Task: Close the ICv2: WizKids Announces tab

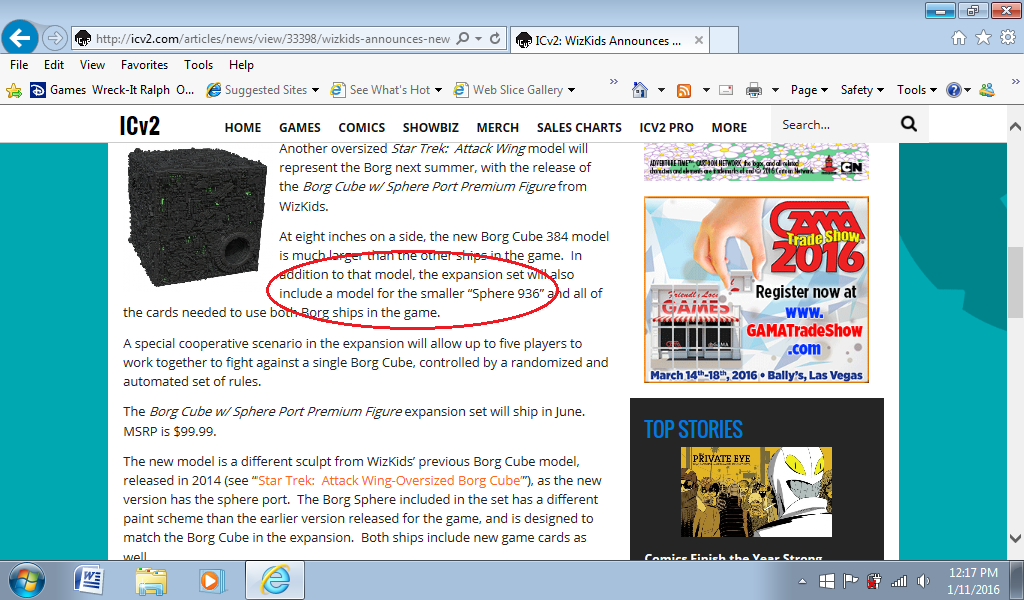Action: [x=698, y=40]
